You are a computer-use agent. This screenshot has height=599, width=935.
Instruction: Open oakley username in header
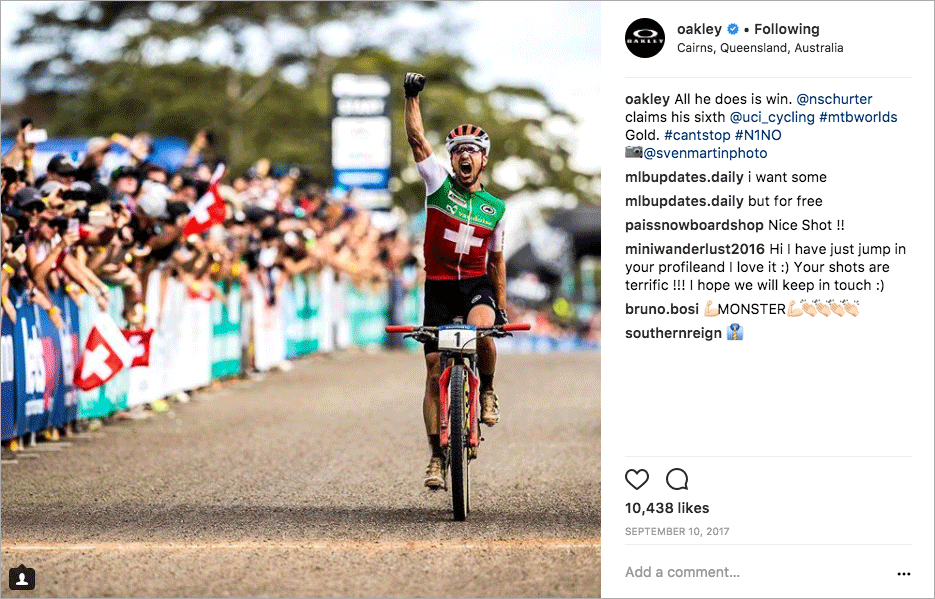pos(699,29)
